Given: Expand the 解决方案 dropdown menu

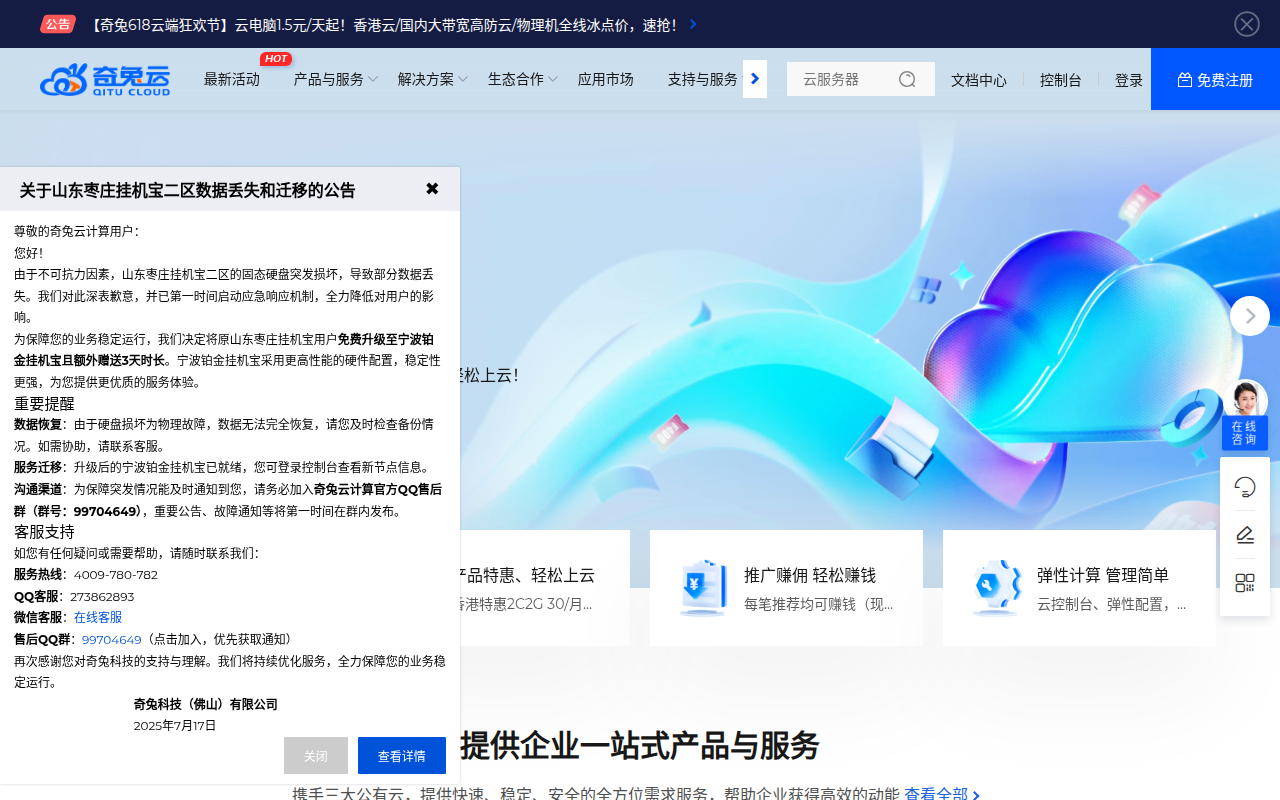Looking at the screenshot, I should (x=433, y=79).
